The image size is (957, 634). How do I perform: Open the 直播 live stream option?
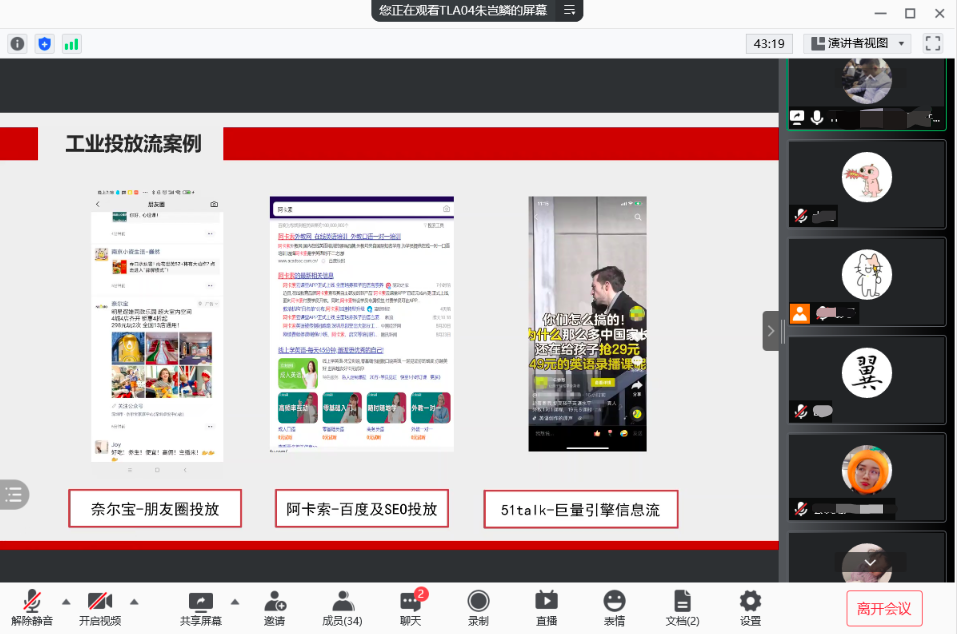pyautogui.click(x=546, y=608)
